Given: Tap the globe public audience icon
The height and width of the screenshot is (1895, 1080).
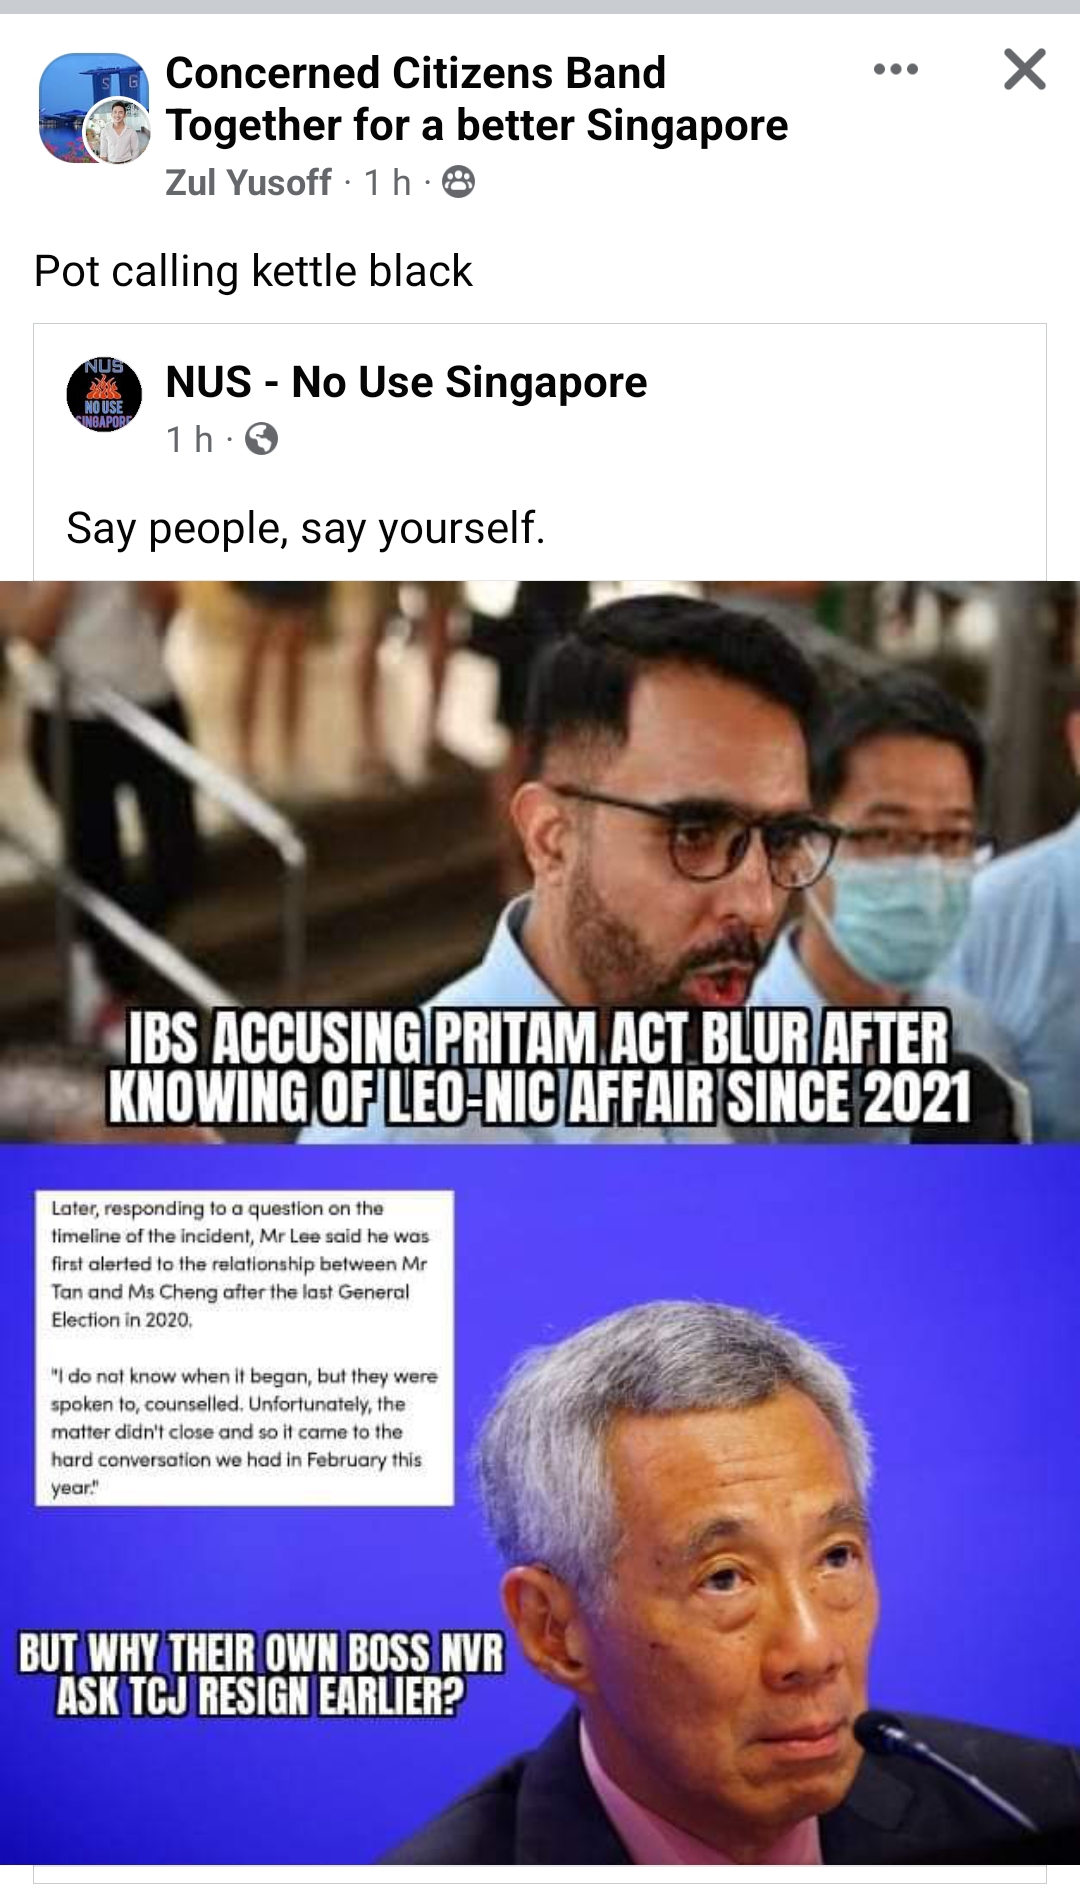Looking at the screenshot, I should coord(261,439).
